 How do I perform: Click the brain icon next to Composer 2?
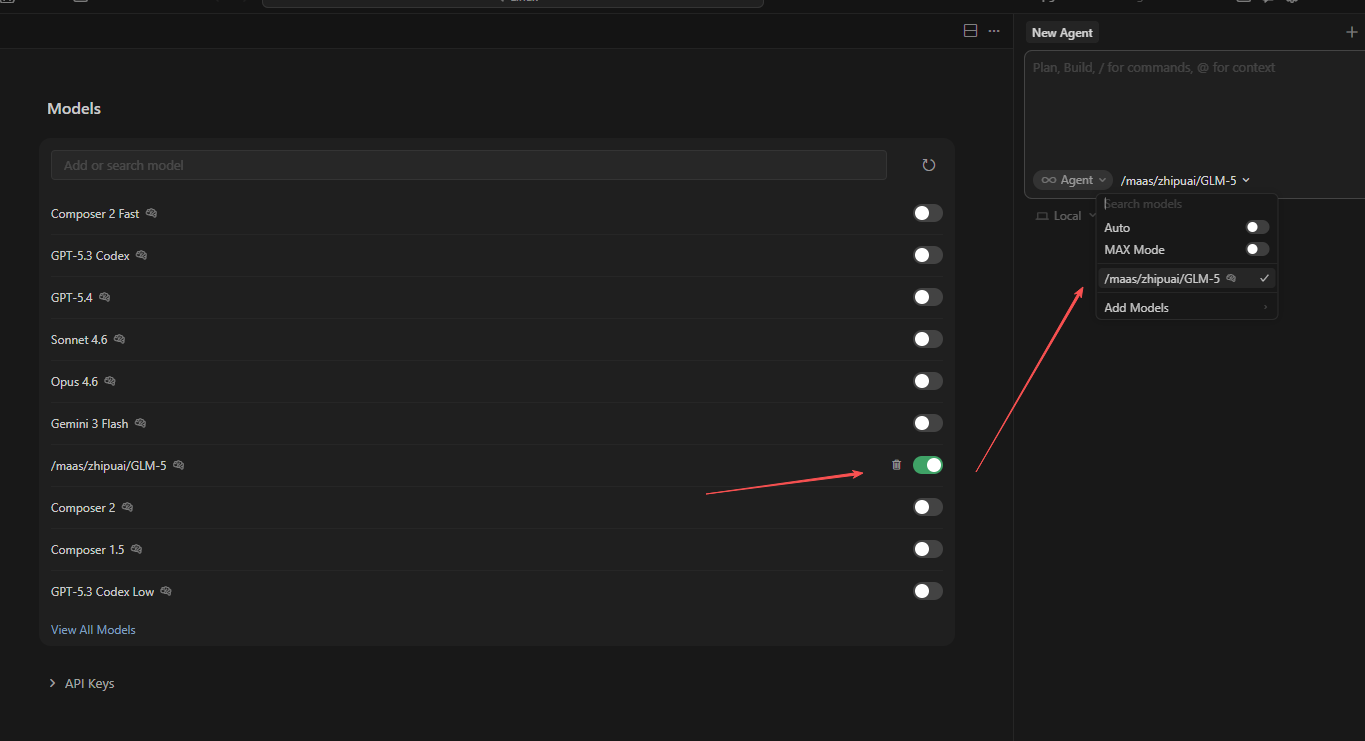click(x=127, y=508)
